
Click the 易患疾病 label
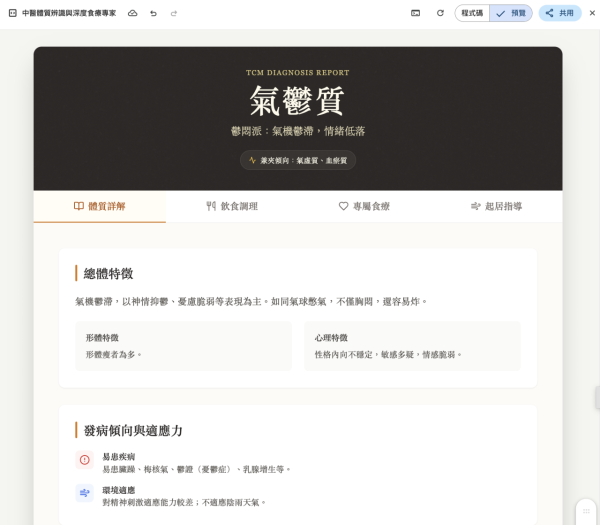click(x=119, y=457)
